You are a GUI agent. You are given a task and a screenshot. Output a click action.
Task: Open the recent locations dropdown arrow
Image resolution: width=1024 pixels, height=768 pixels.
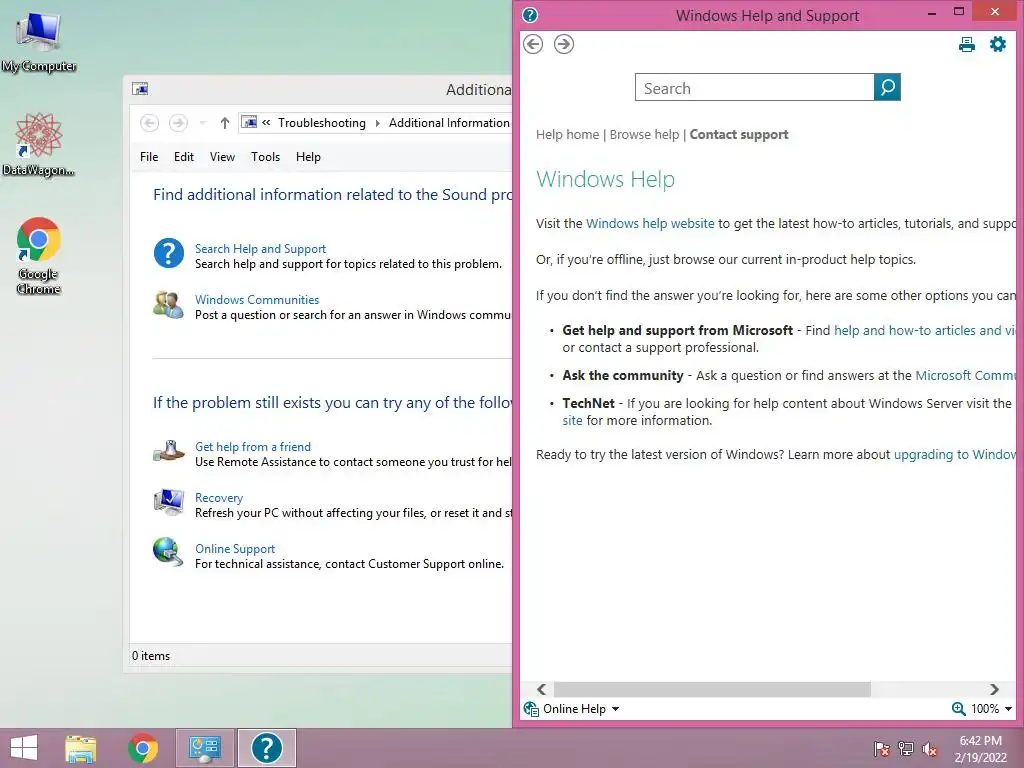[x=202, y=123]
